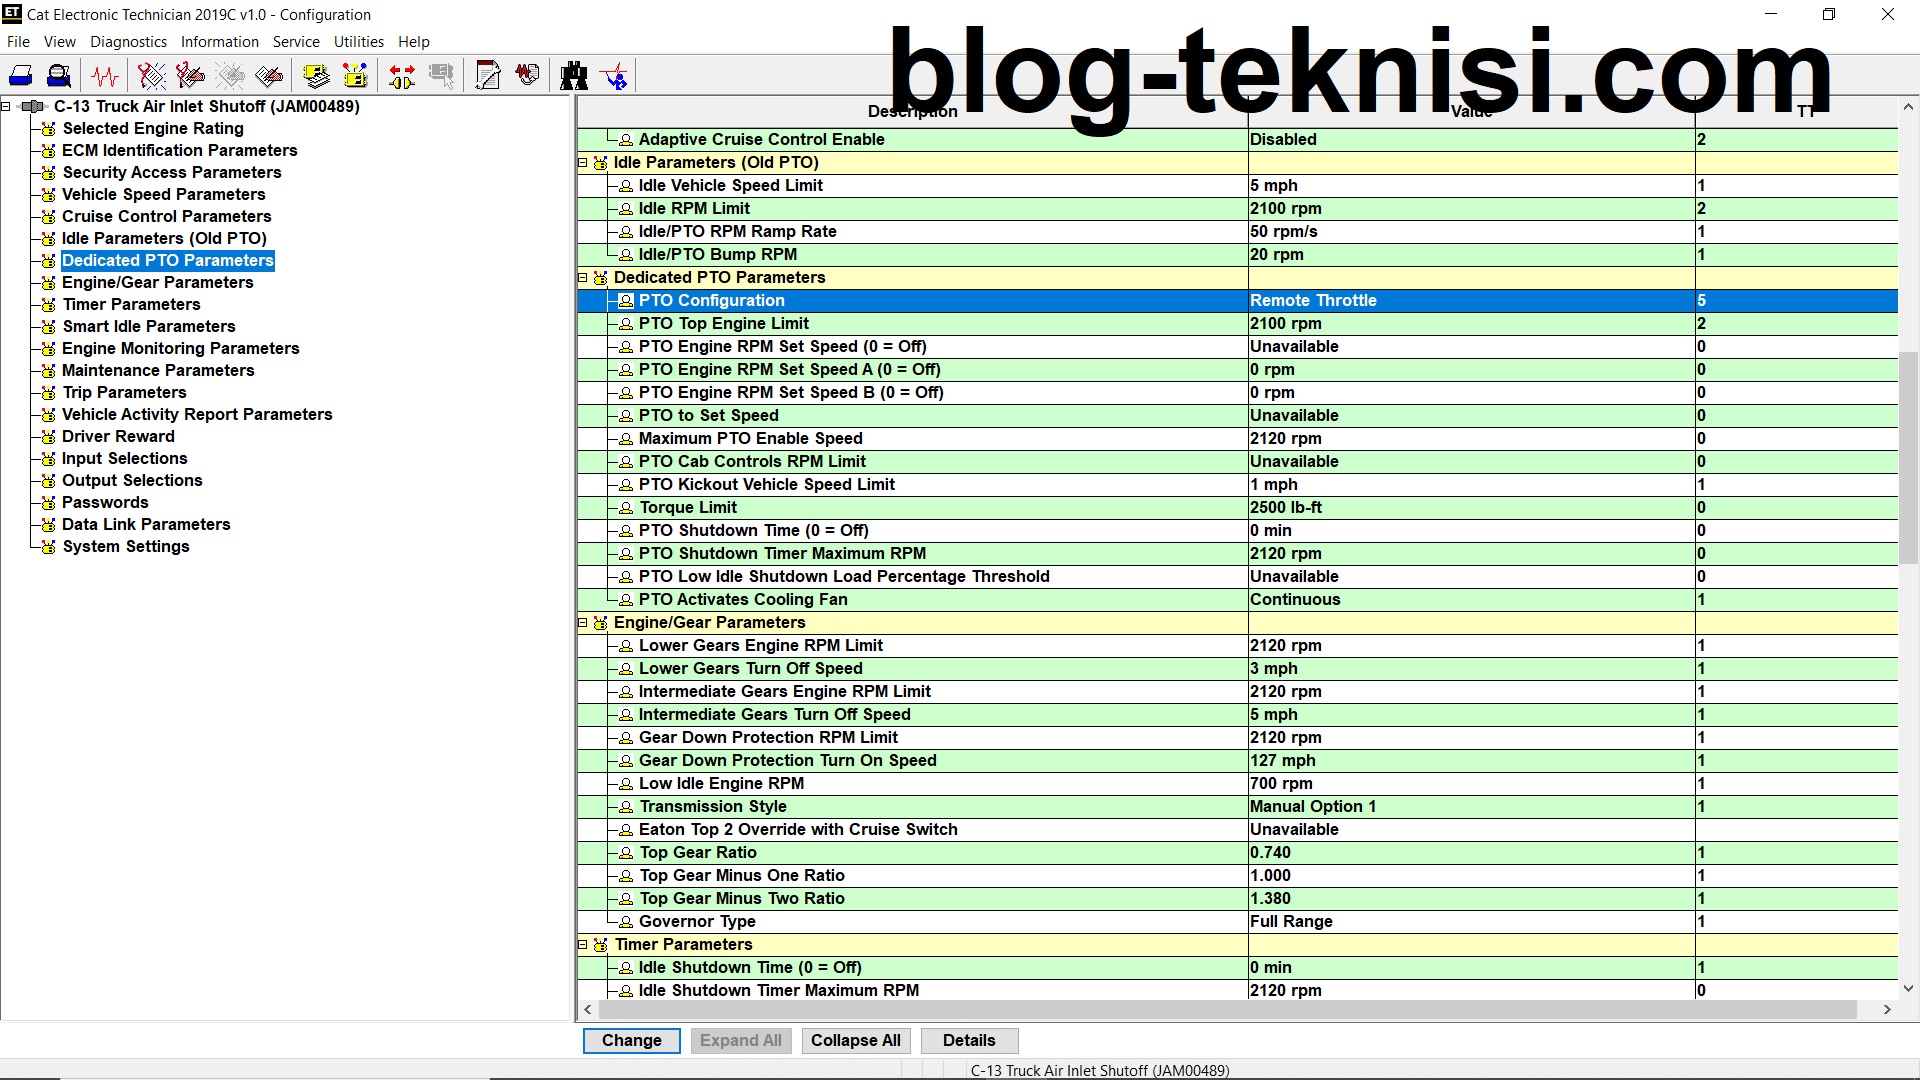This screenshot has width=1920, height=1080.
Task: Open the Configuration tool icon
Action: coord(355,76)
